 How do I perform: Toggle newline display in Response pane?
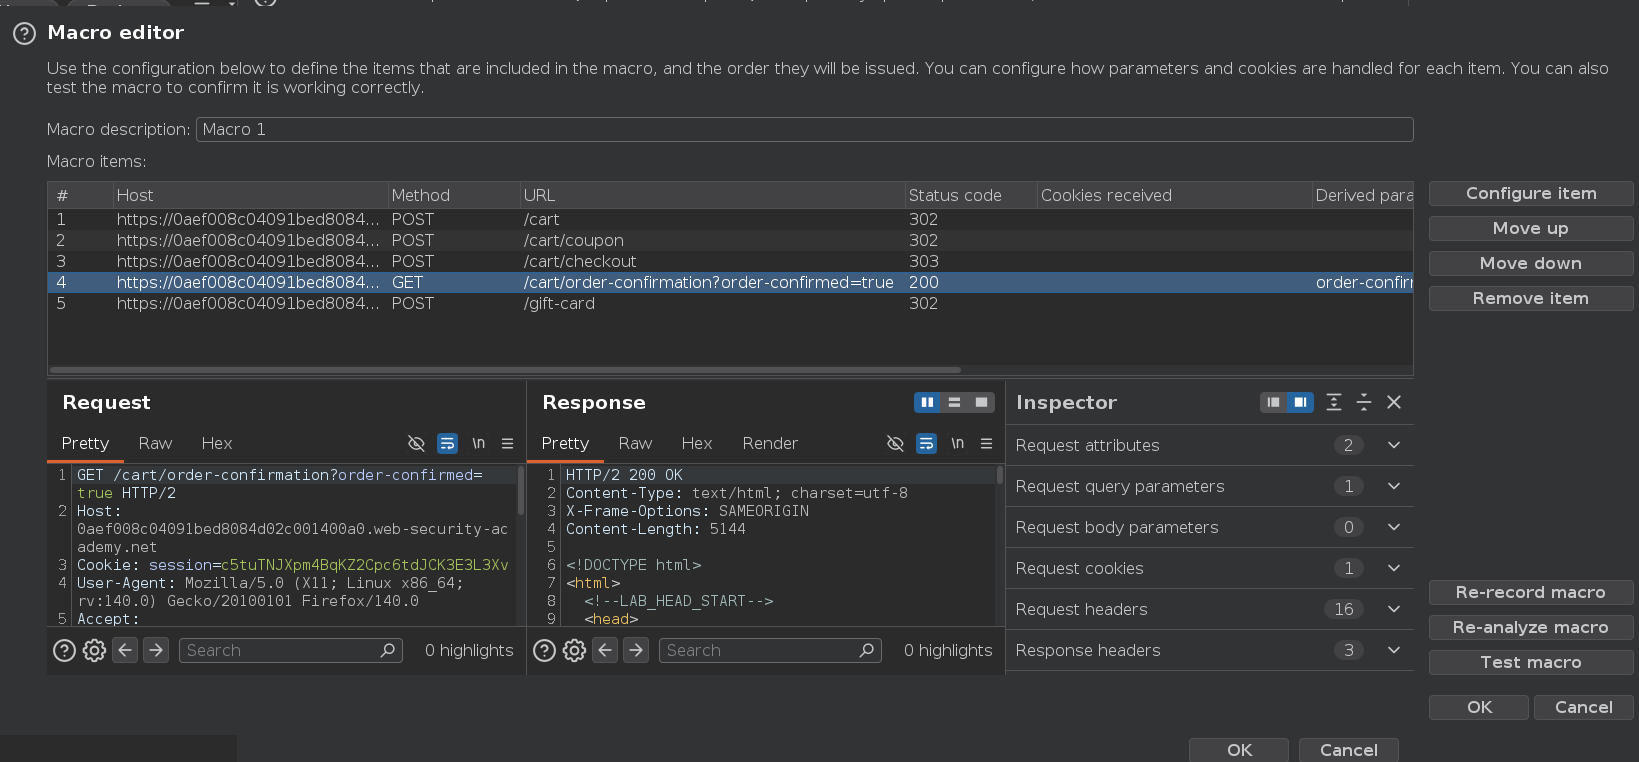pyautogui.click(x=957, y=443)
